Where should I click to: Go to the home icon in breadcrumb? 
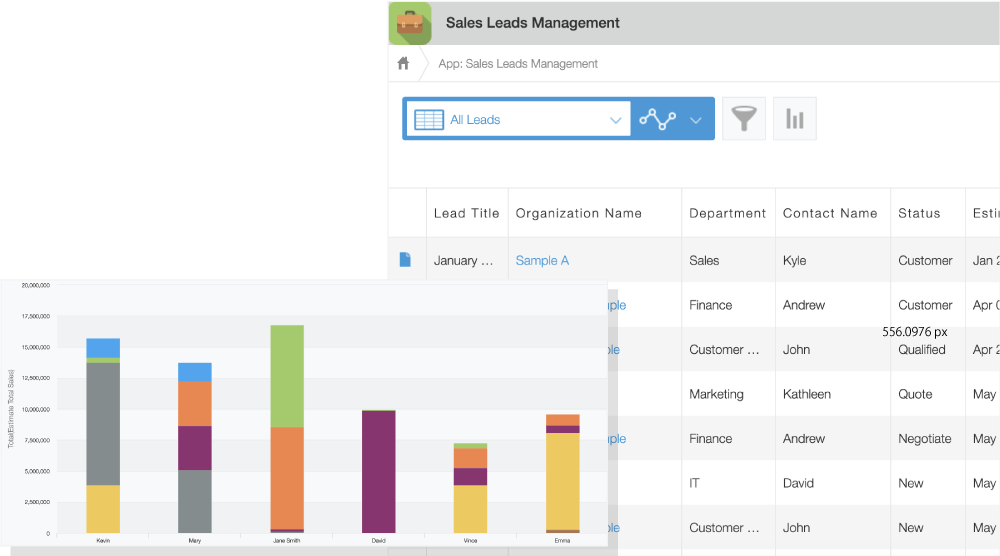tap(404, 64)
